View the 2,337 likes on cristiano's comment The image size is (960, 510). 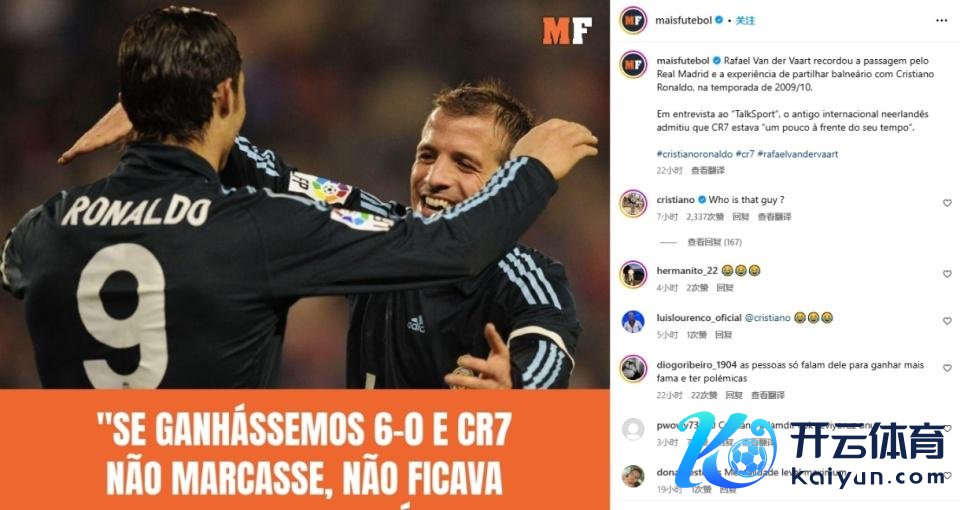[705, 217]
